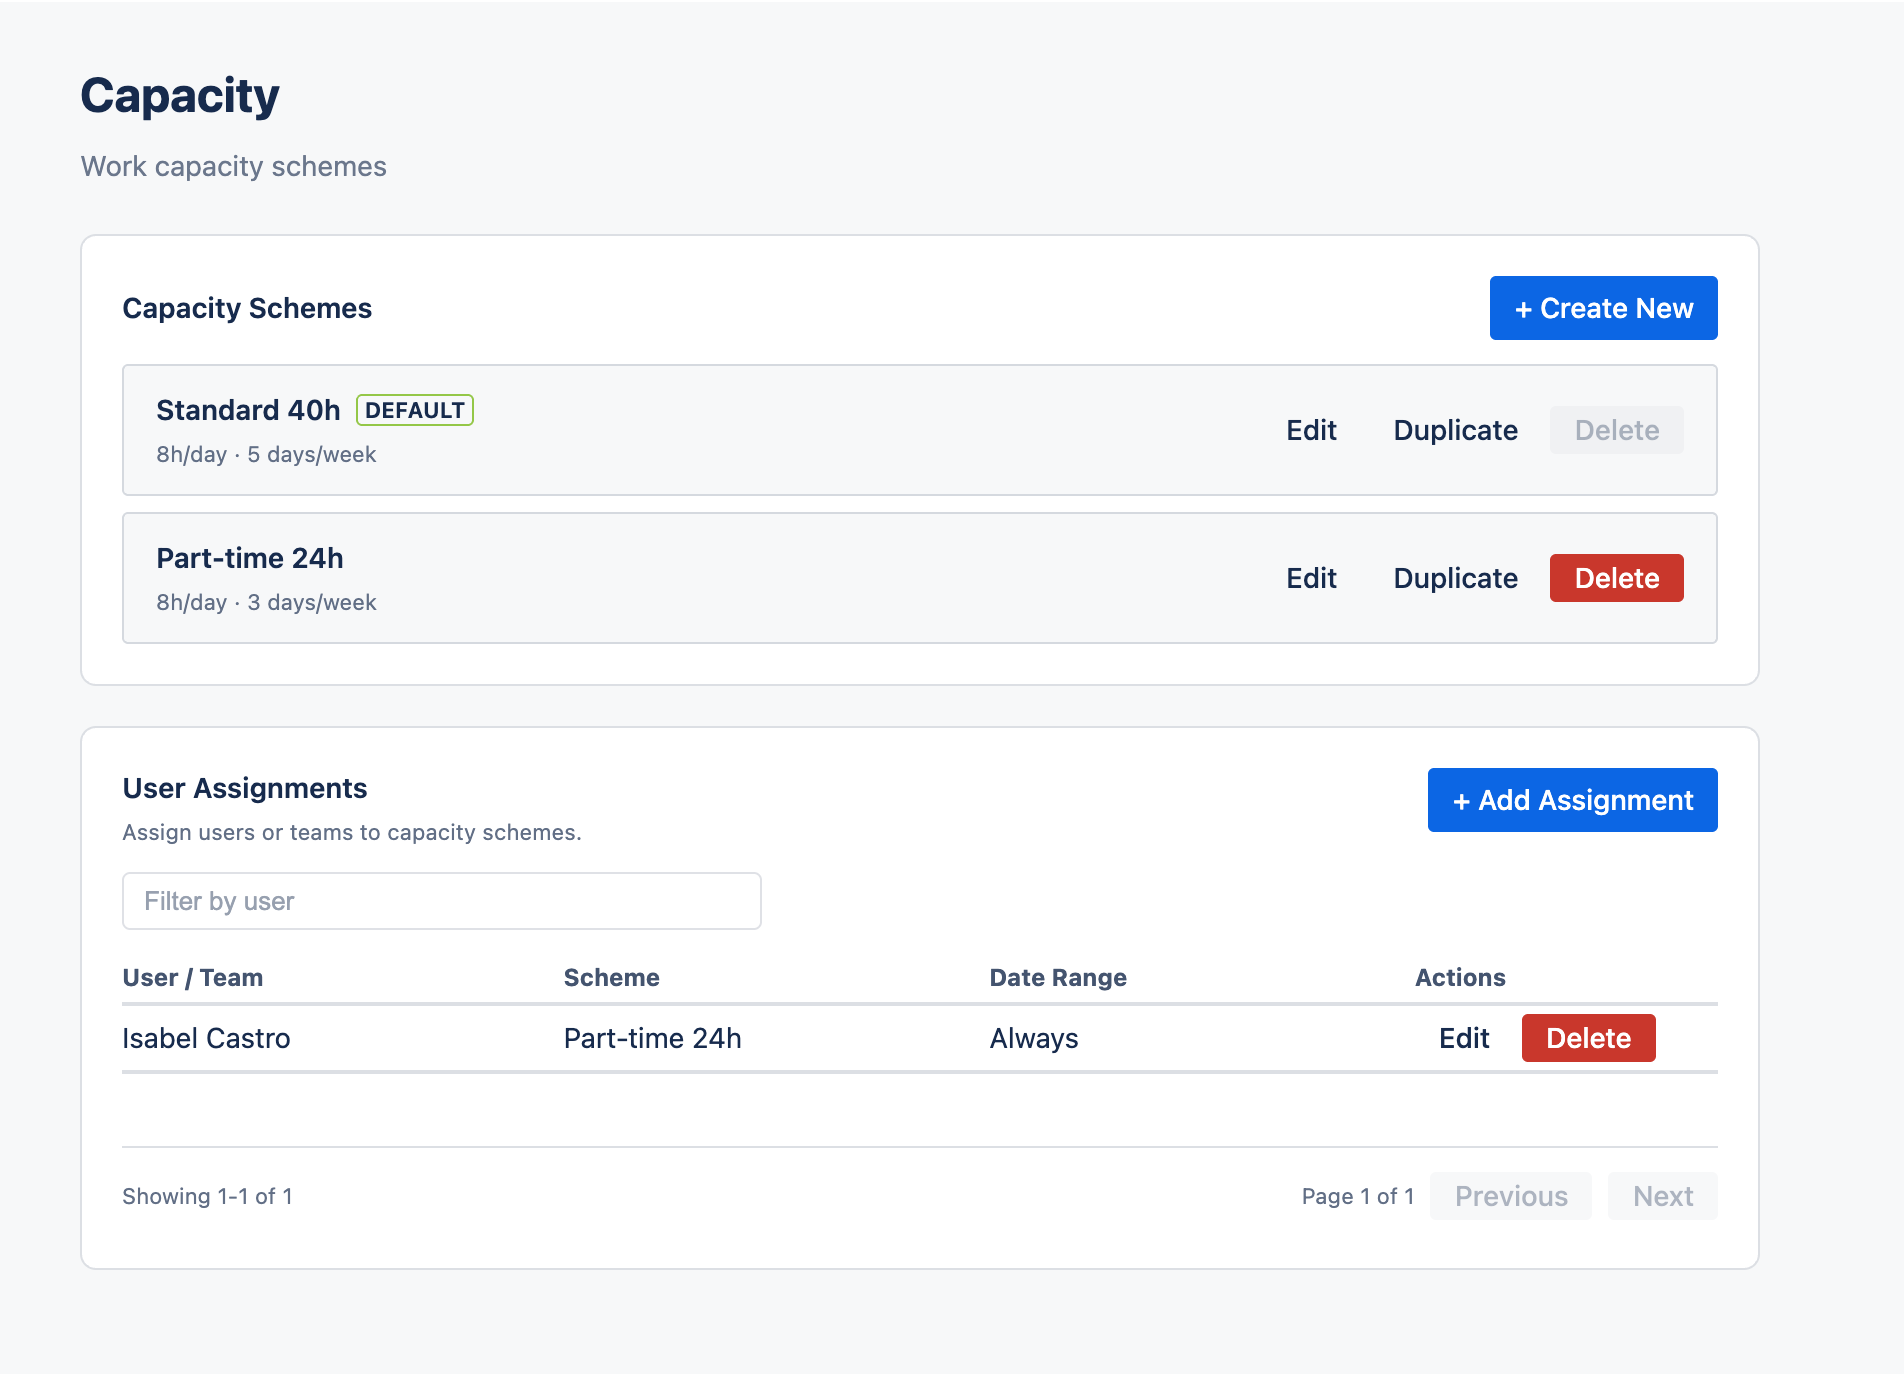Edit Isabel Castro's assignment
This screenshot has width=1904, height=1374.
pos(1464,1038)
